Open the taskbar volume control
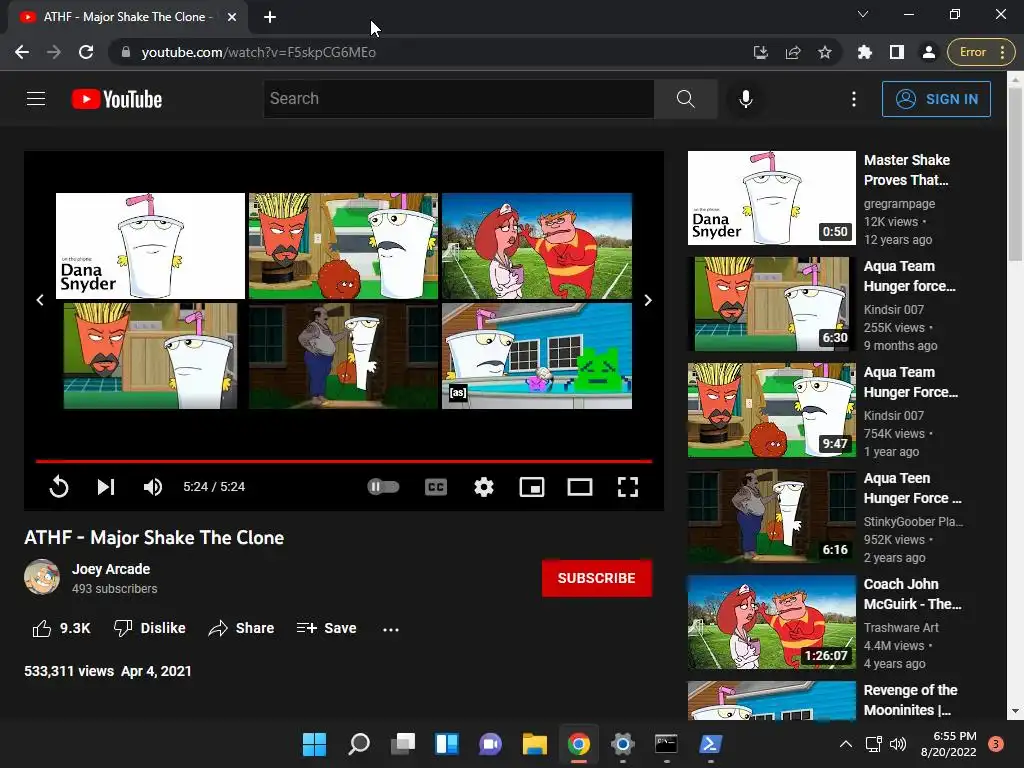 898,744
